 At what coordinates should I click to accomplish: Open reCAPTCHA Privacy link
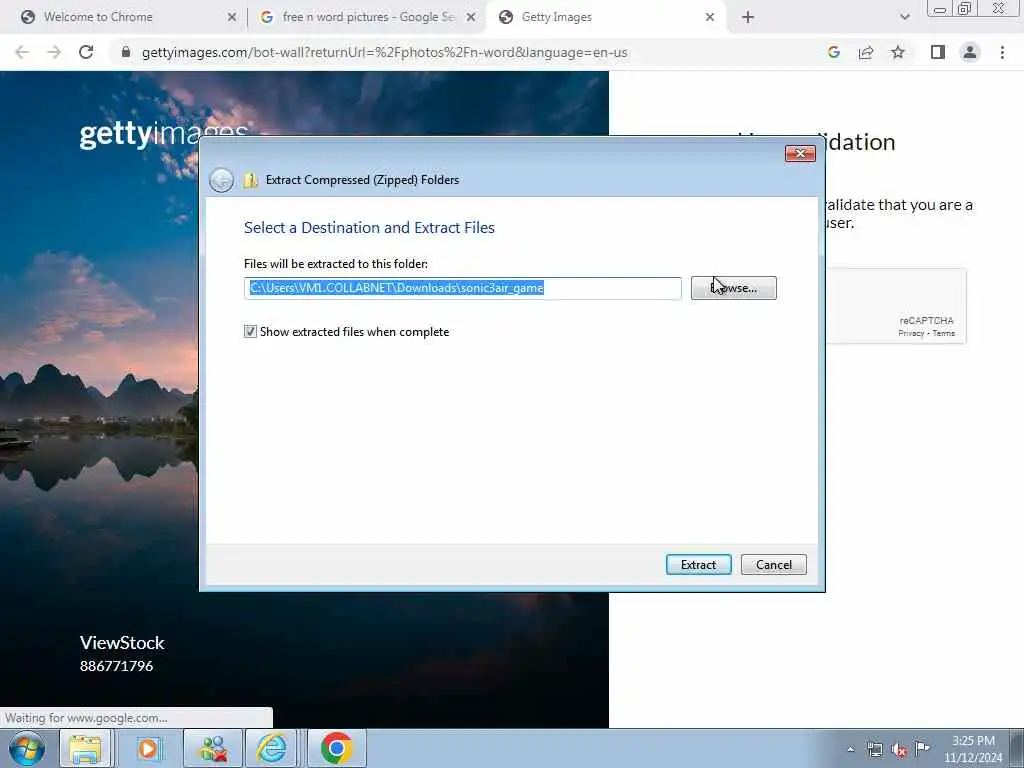911,333
